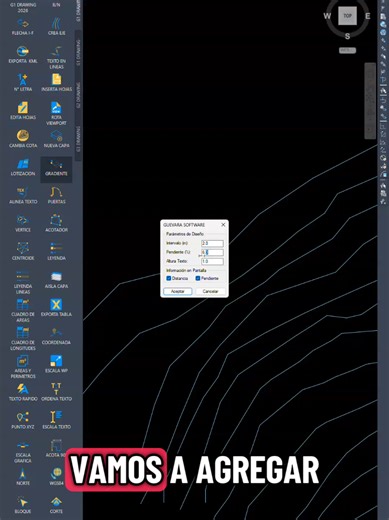The width and height of the screenshot is (389, 520).
Task: Activate the CORTE tool
Action: (x=56, y=505)
